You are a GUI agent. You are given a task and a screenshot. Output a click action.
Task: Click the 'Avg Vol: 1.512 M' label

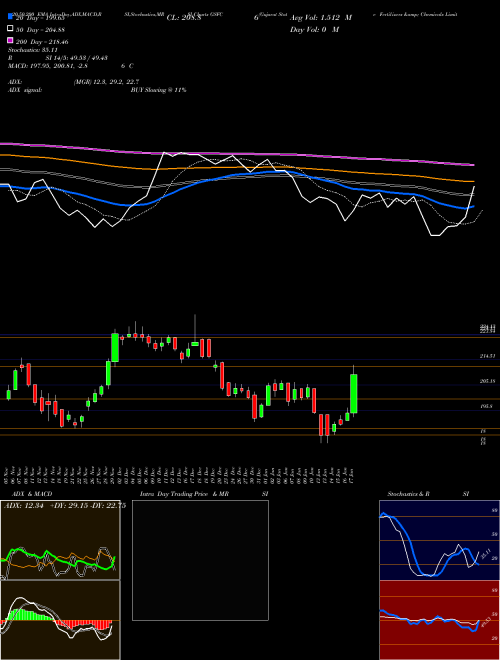coord(321,18)
